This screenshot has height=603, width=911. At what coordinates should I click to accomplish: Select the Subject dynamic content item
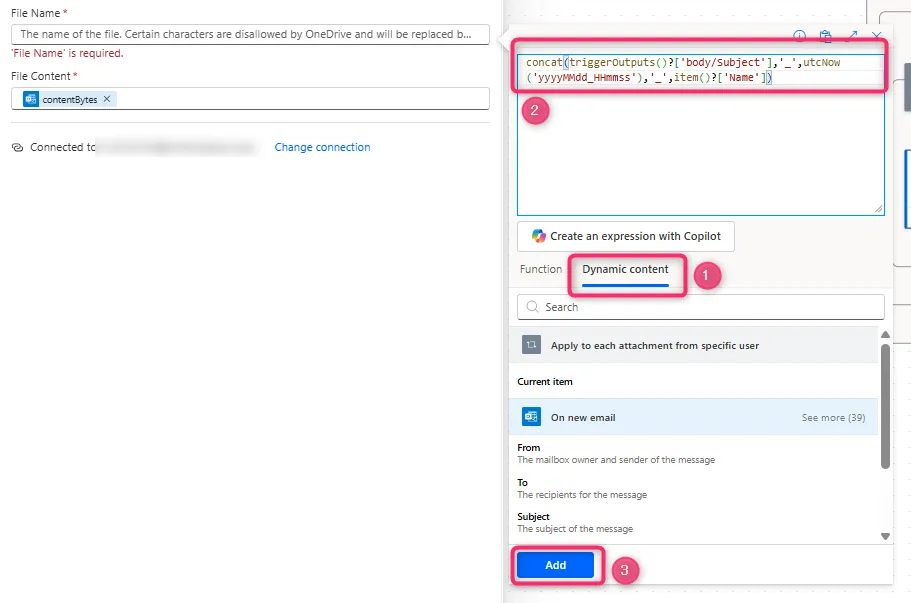coord(534,517)
